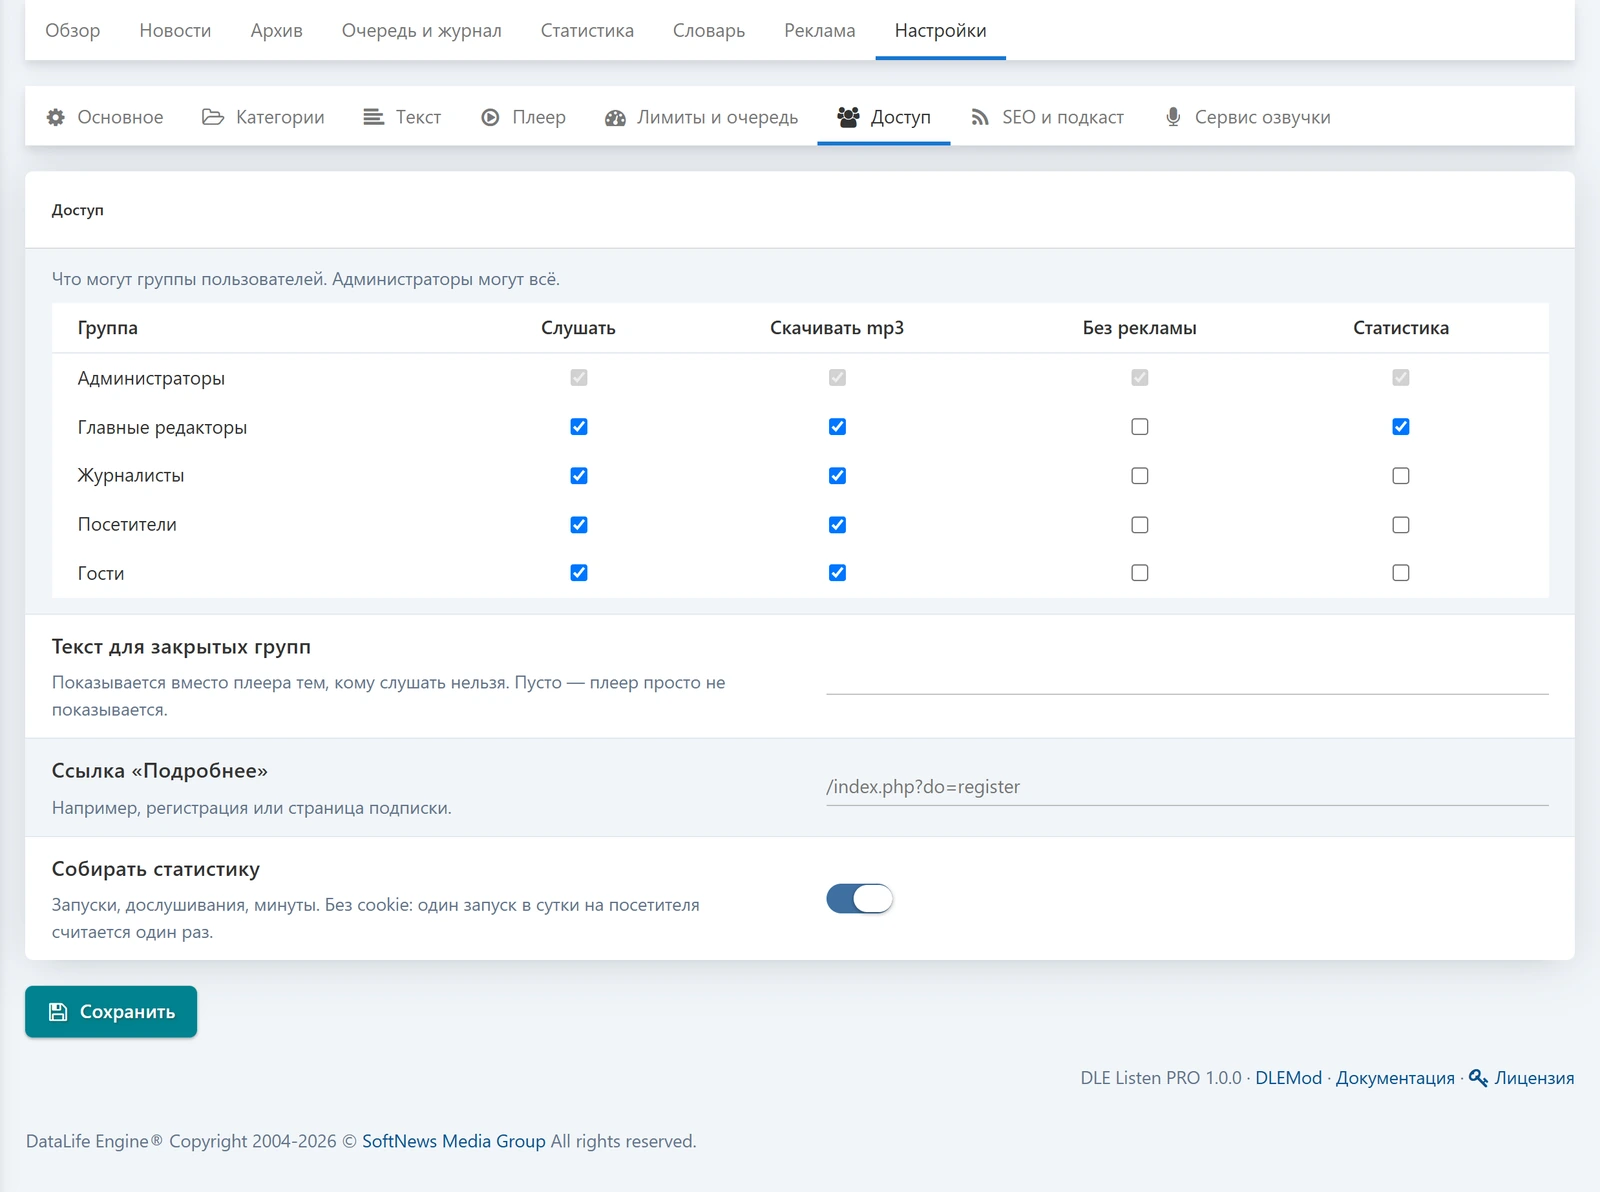1600x1192 pixels.
Task: Disable Слушать for Гости
Action: (579, 573)
